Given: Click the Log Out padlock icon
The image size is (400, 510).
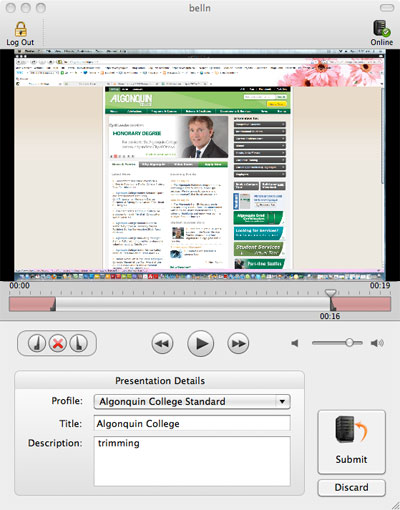Looking at the screenshot, I should pos(21,29).
